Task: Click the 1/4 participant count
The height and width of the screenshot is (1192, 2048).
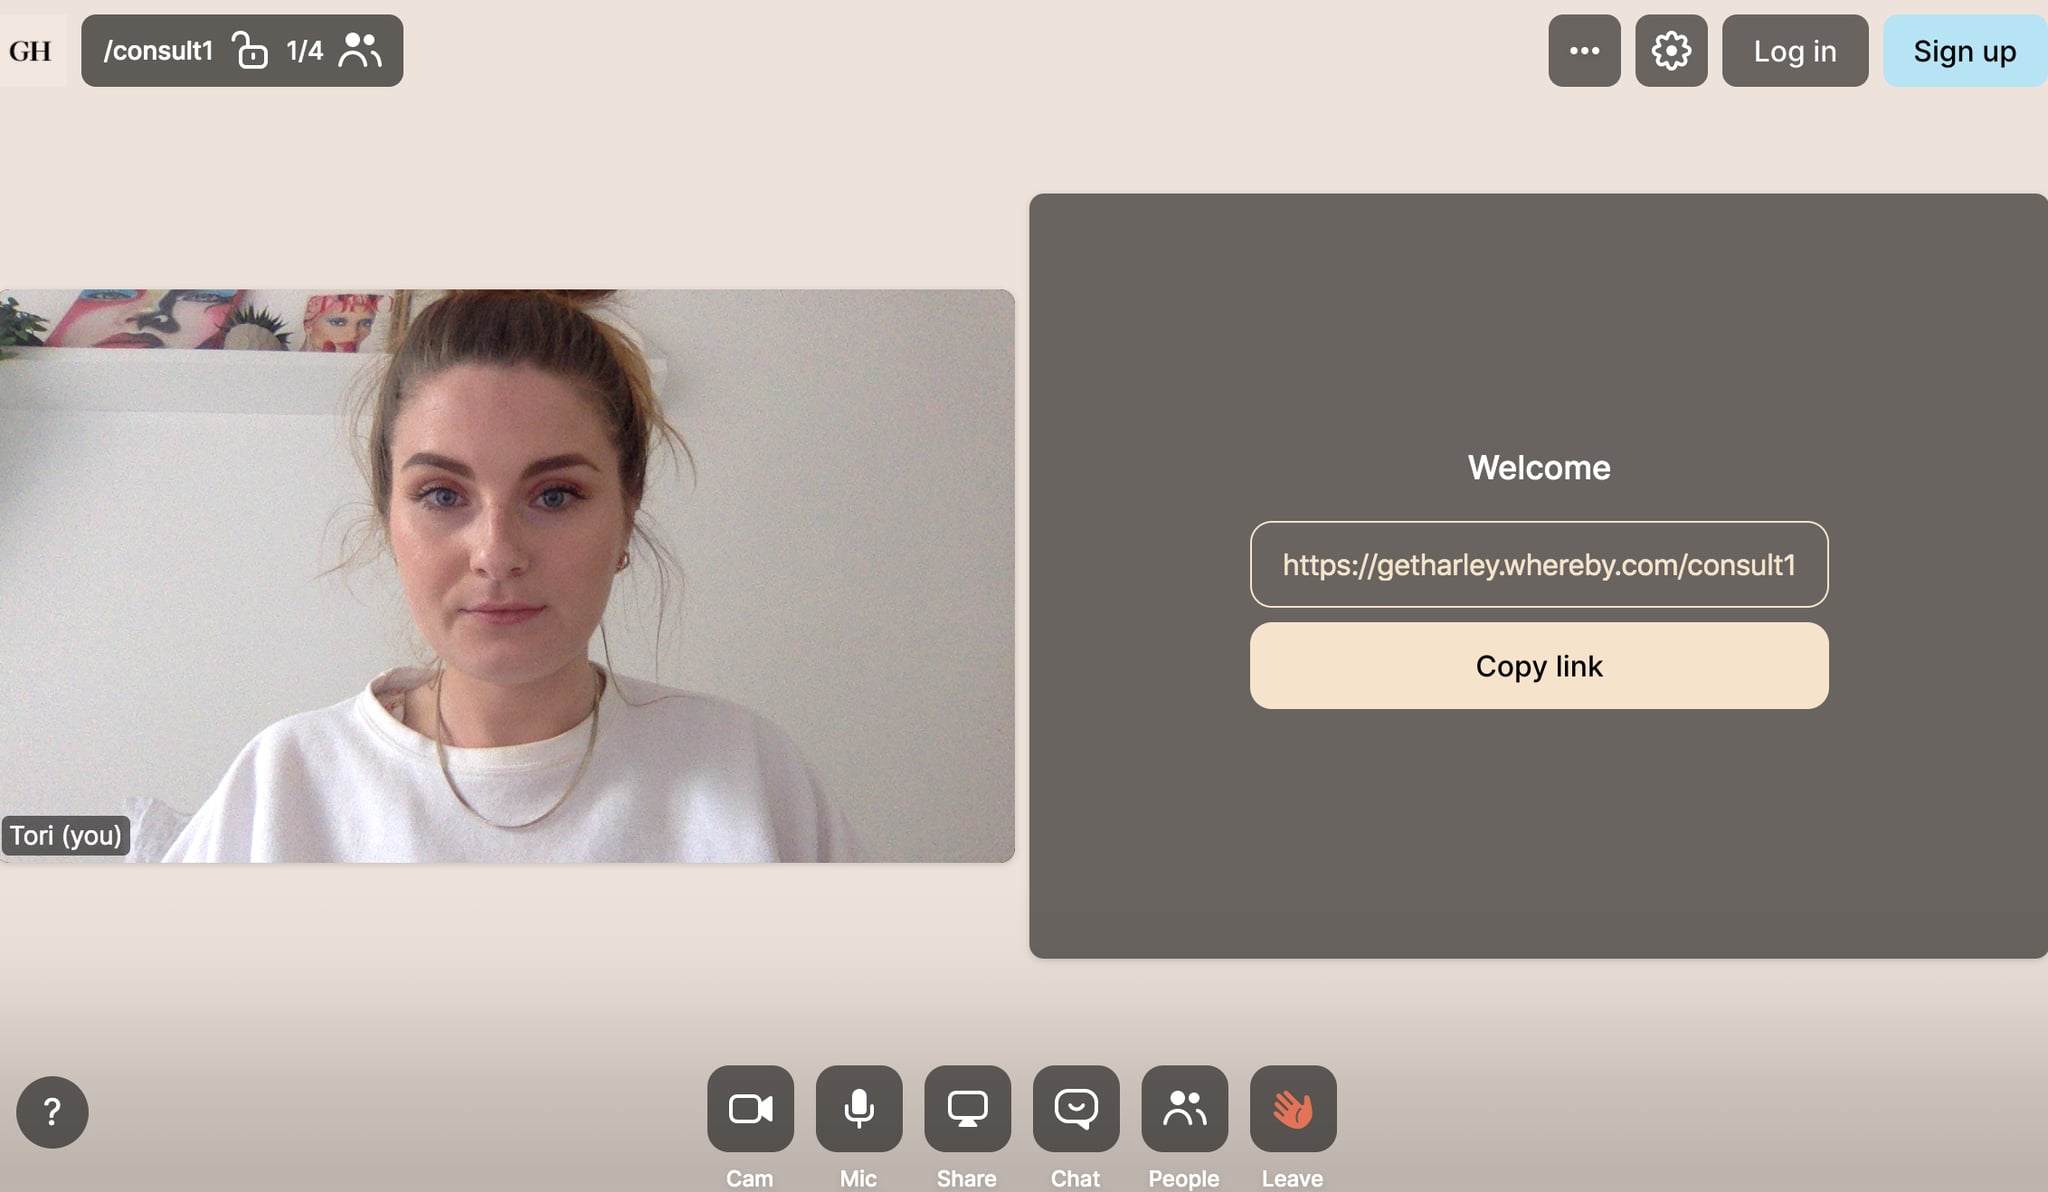Action: pyautogui.click(x=304, y=50)
